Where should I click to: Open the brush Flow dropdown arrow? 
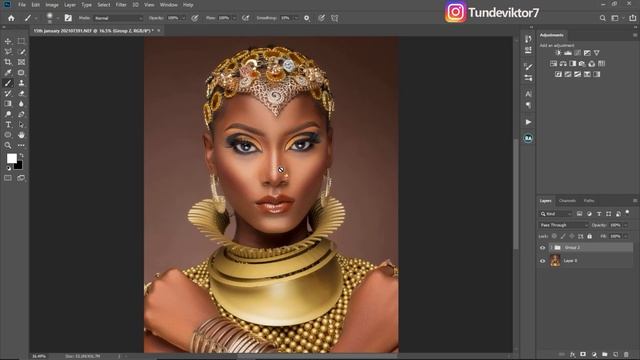coord(234,18)
